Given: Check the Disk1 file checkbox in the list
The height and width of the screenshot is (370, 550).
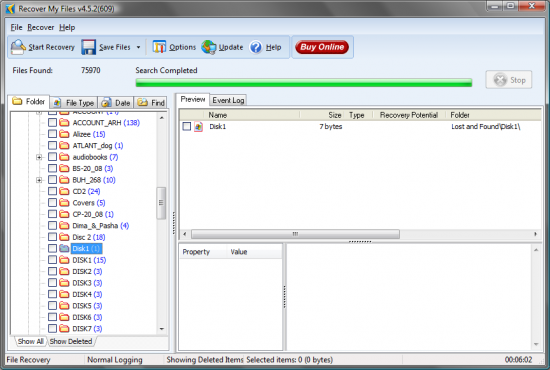Looking at the screenshot, I should pos(187,126).
